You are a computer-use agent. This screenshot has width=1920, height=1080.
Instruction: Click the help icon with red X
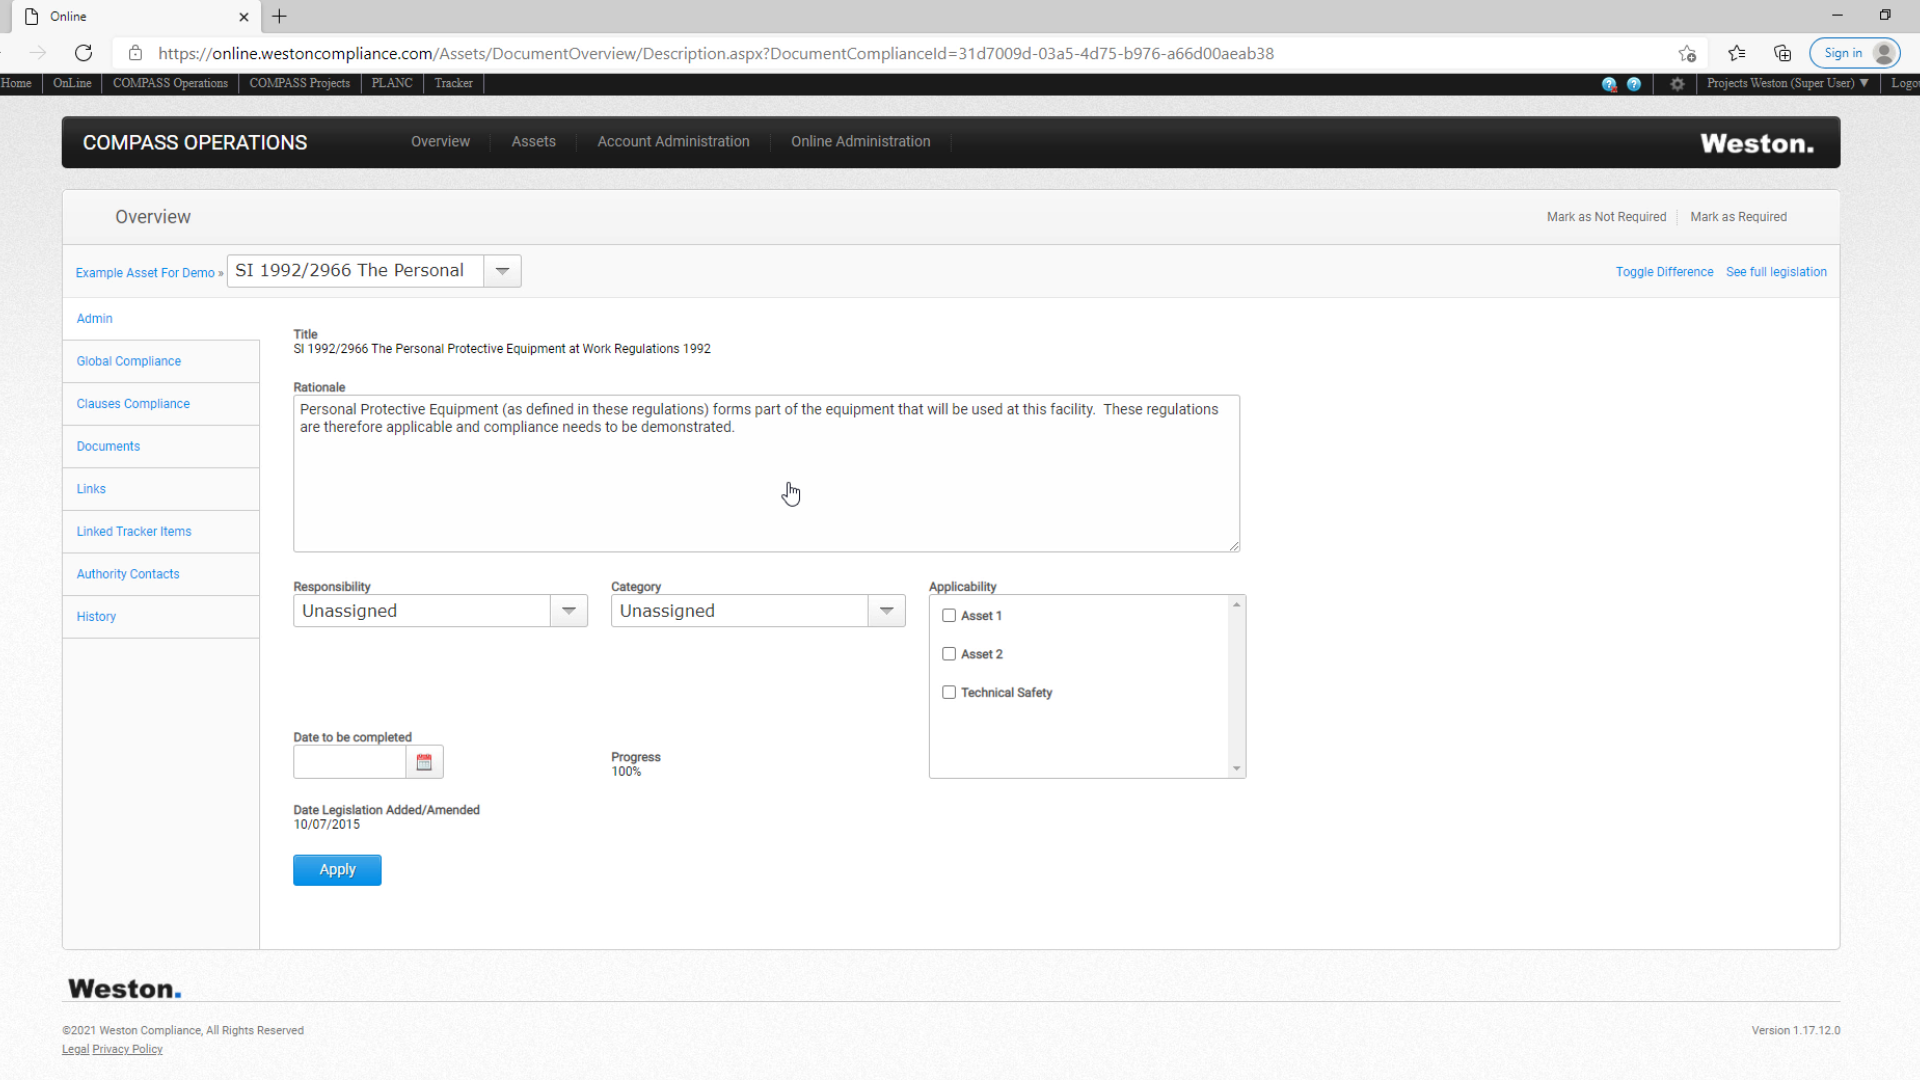[x=1609, y=84]
